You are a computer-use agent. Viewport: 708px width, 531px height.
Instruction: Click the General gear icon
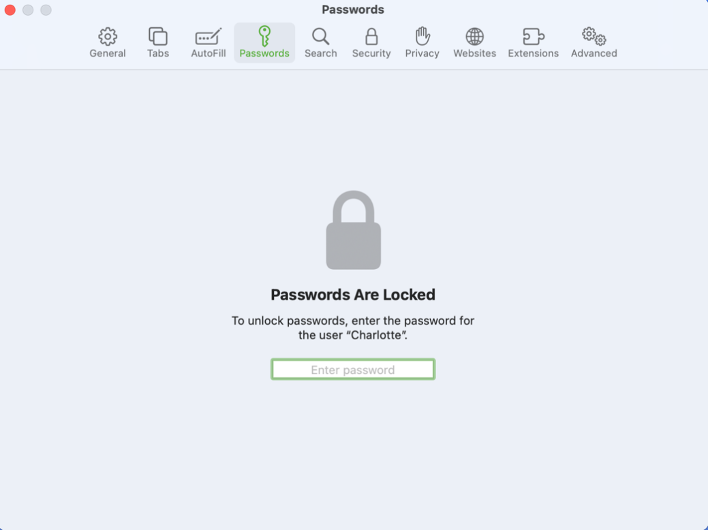(x=107, y=37)
